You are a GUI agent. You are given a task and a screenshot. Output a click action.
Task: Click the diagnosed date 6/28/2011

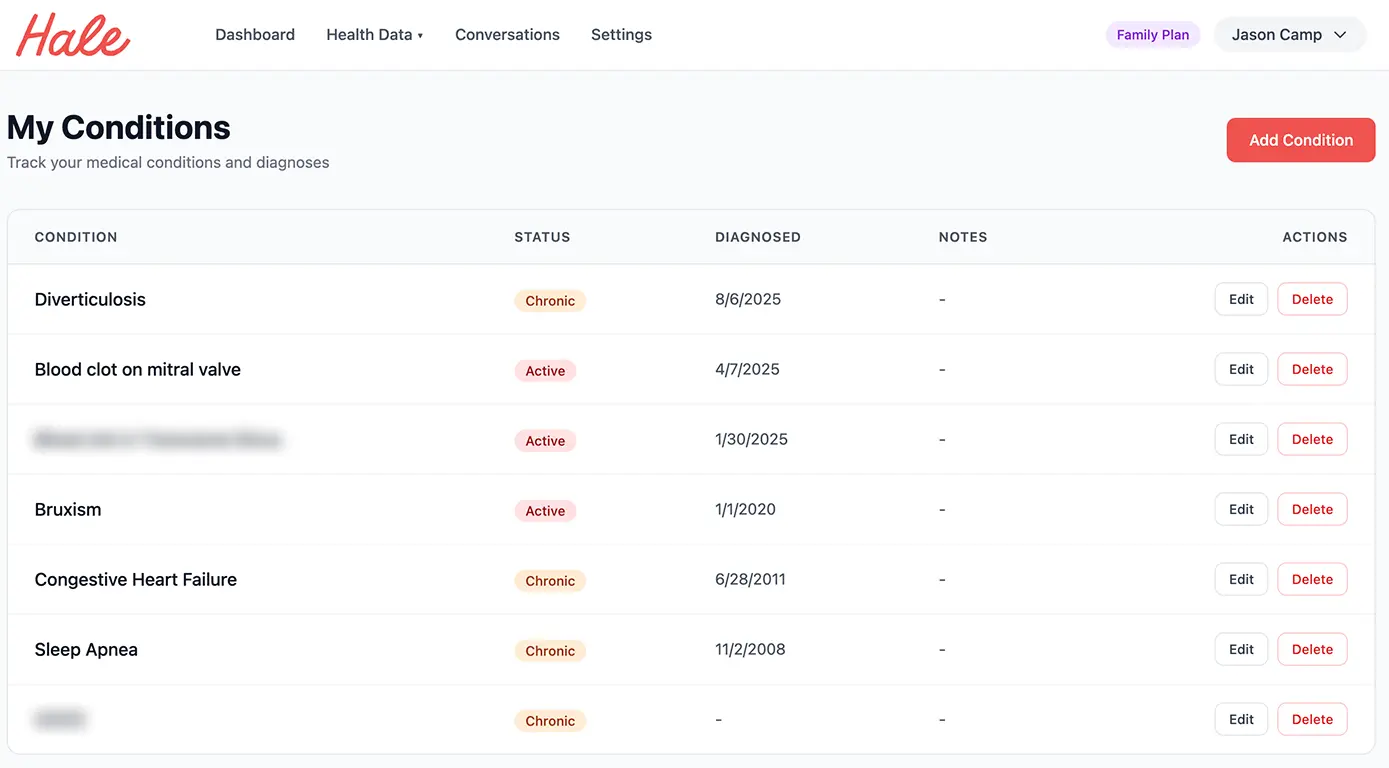750,579
